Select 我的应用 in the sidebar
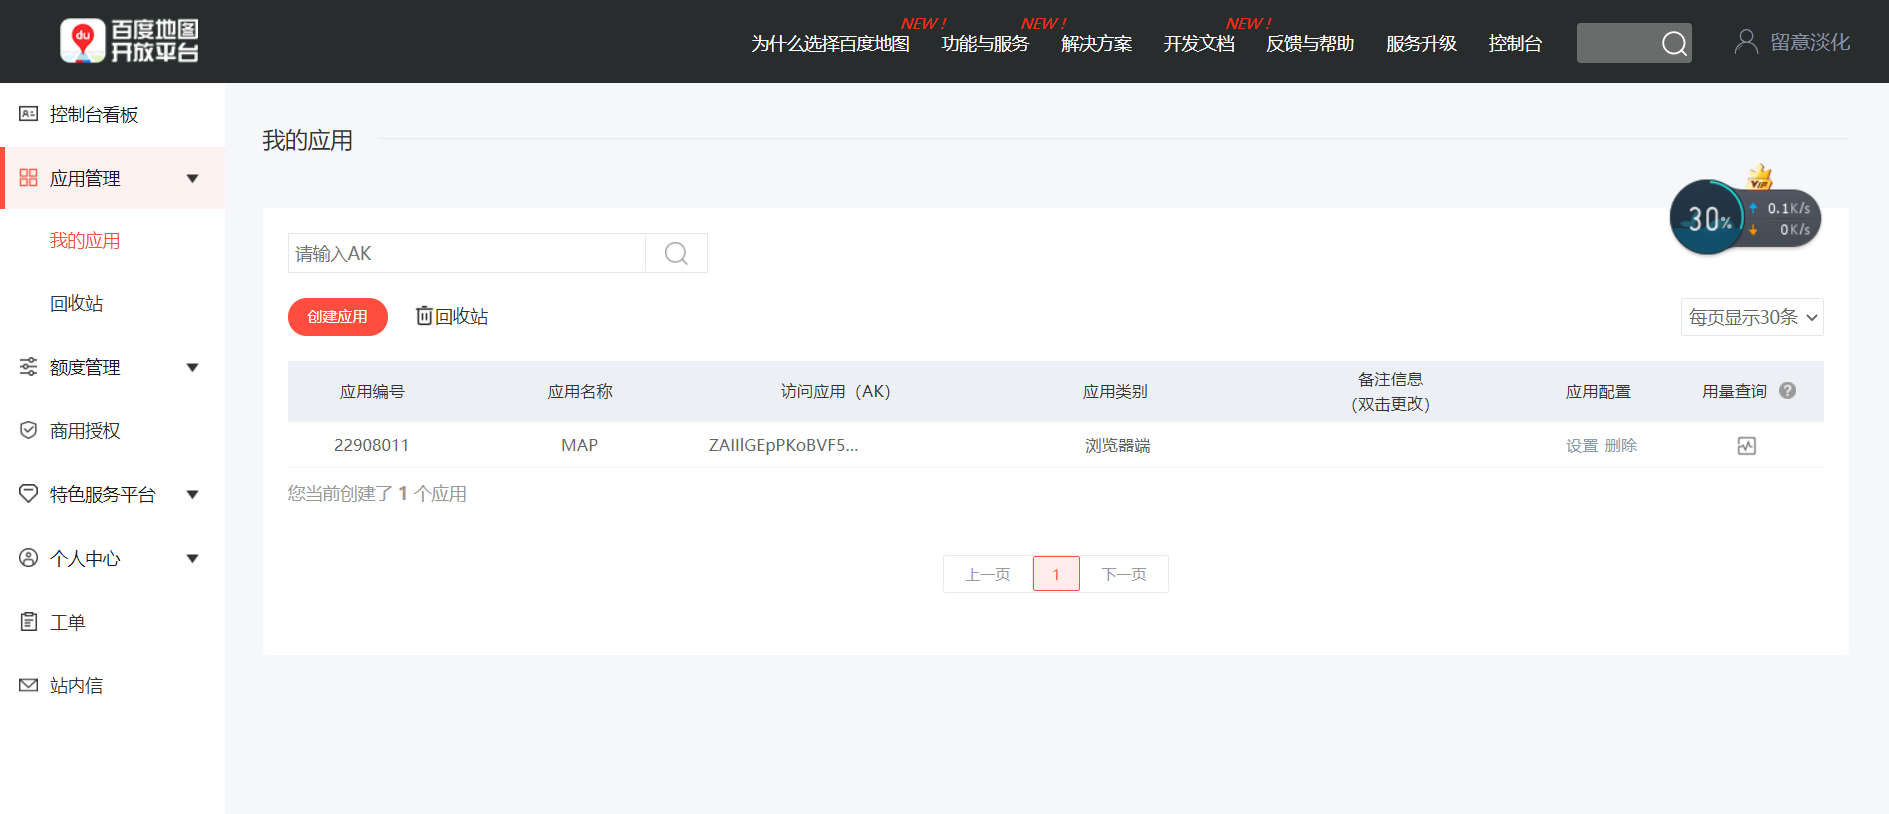Screen dimensions: 1889x814 click(85, 241)
